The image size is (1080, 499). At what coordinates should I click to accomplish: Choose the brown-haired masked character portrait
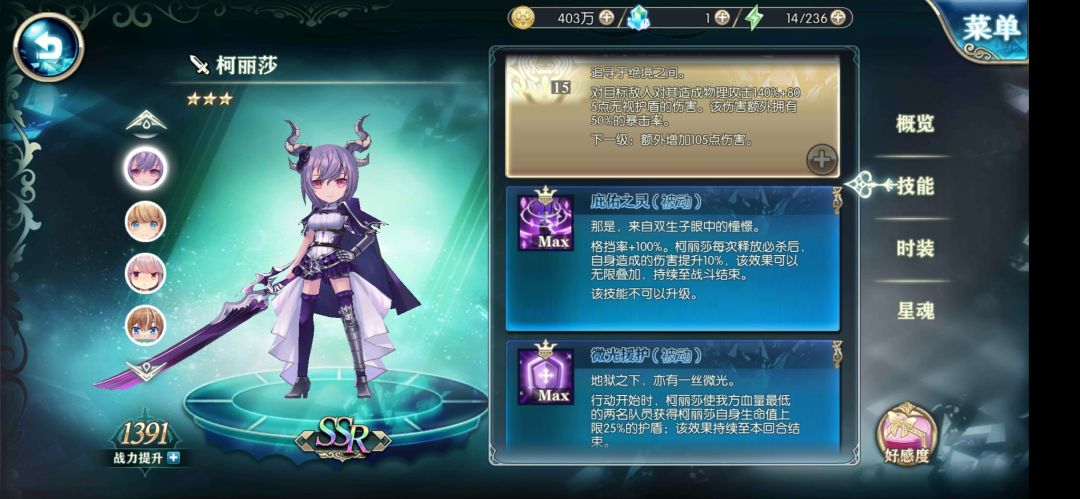(145, 325)
